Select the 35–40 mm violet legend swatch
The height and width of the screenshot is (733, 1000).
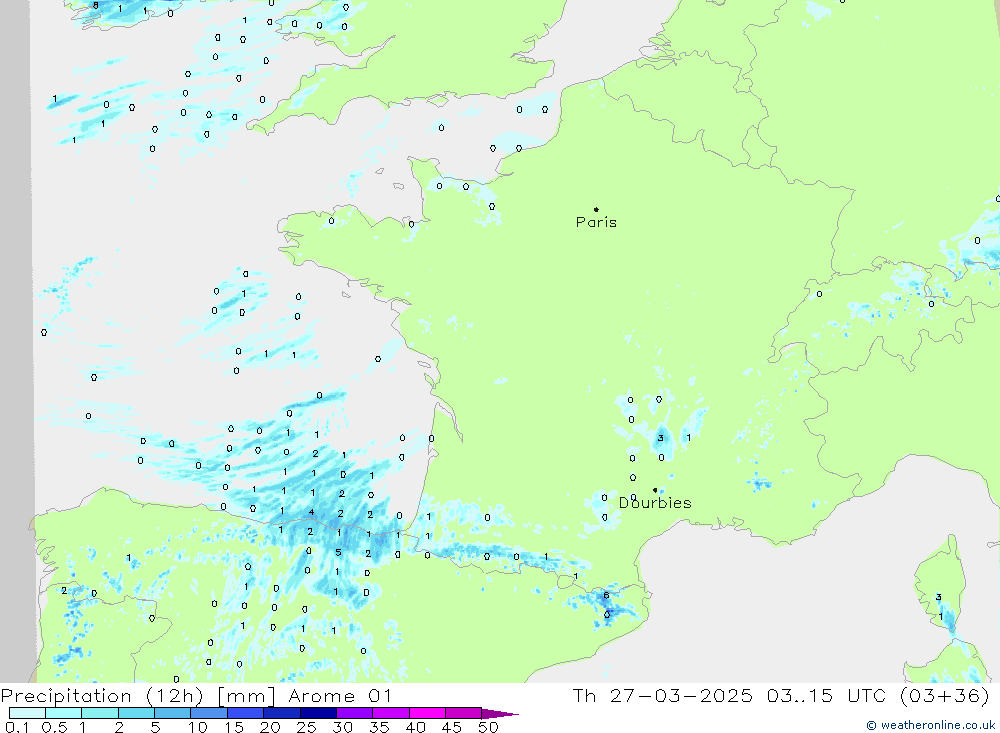coord(390,713)
